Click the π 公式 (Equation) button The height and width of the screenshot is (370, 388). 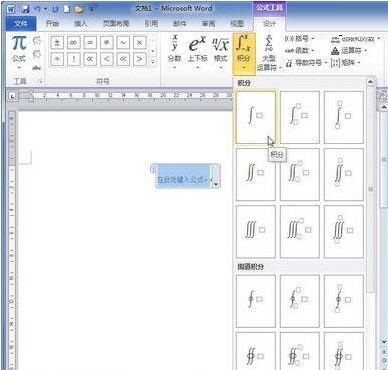click(x=19, y=52)
